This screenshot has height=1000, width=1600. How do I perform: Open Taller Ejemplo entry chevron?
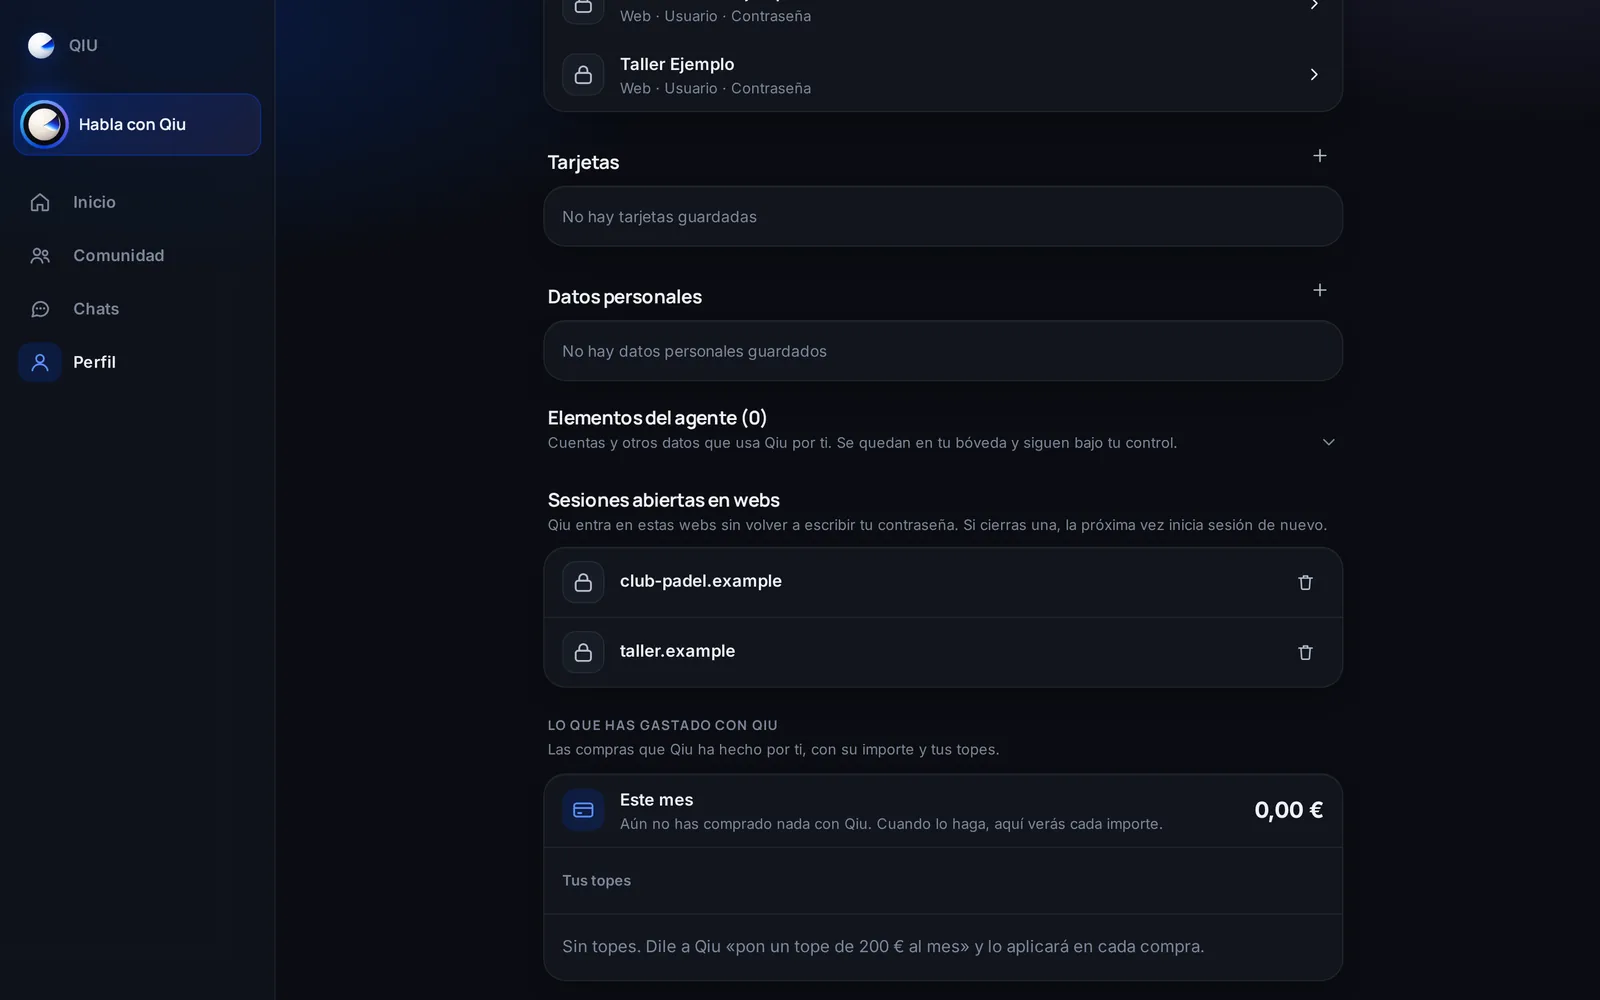point(1314,75)
